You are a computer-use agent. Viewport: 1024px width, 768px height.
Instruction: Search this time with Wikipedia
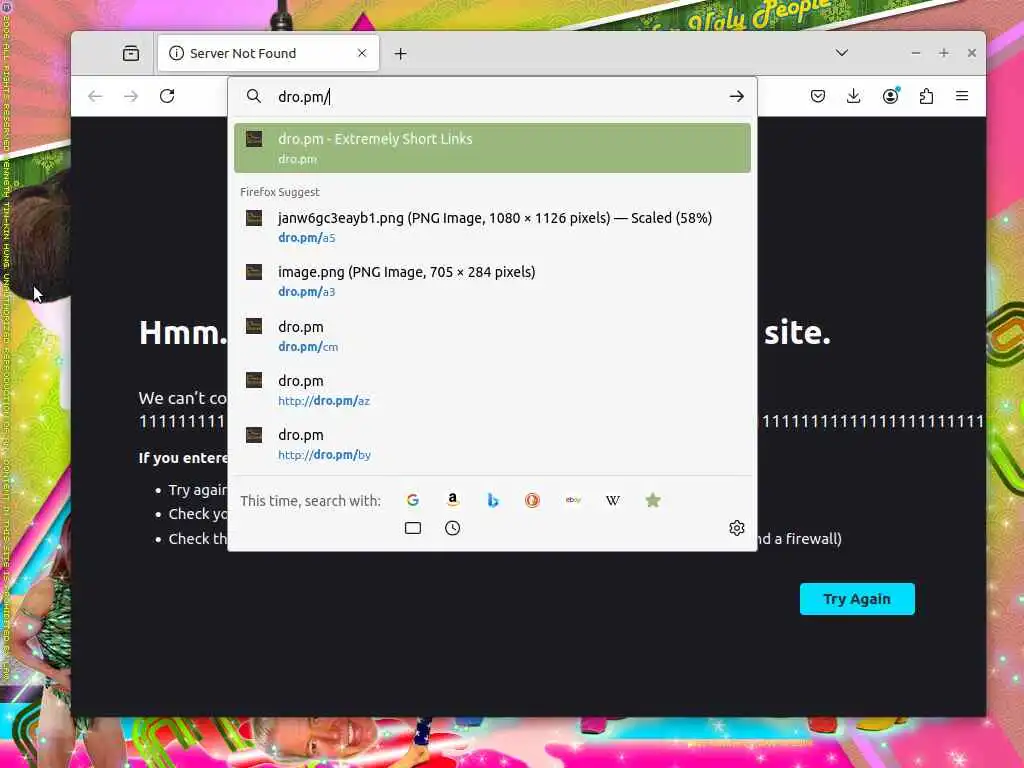click(613, 500)
